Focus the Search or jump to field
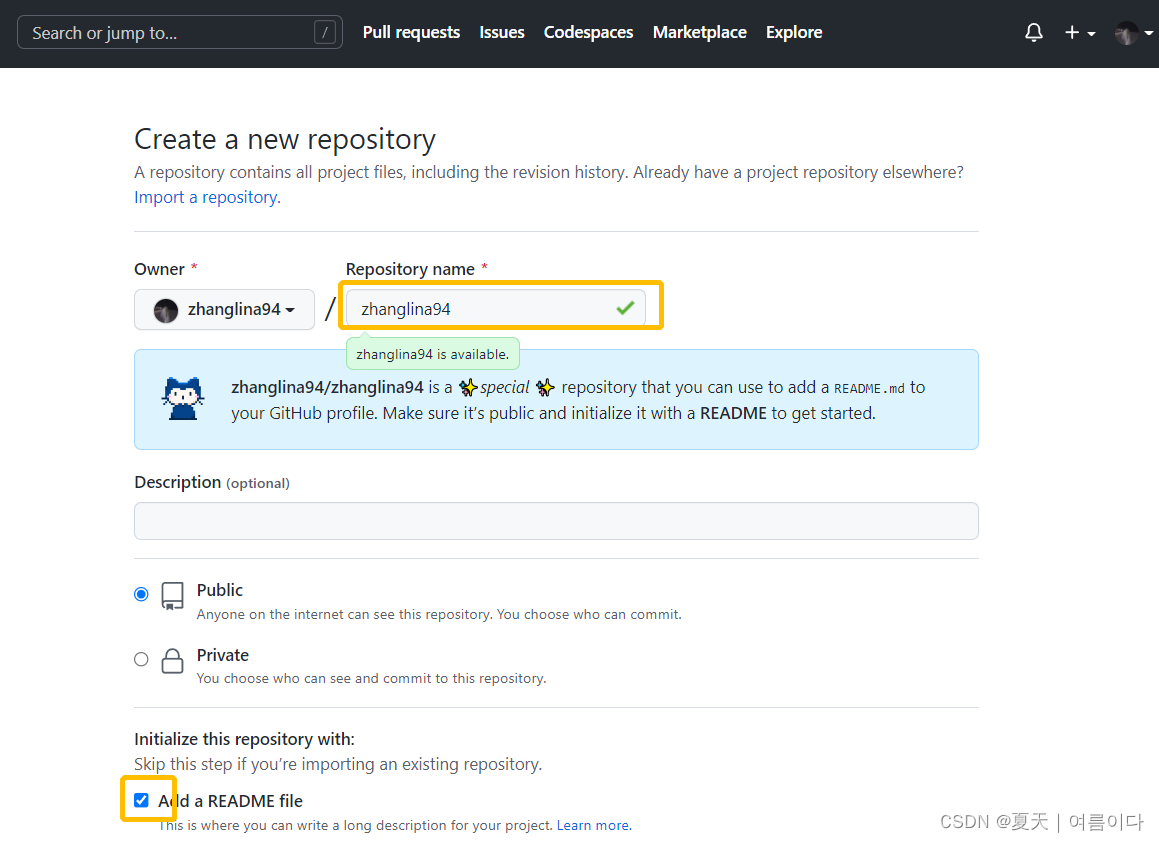The image size is (1159, 842). click(180, 33)
